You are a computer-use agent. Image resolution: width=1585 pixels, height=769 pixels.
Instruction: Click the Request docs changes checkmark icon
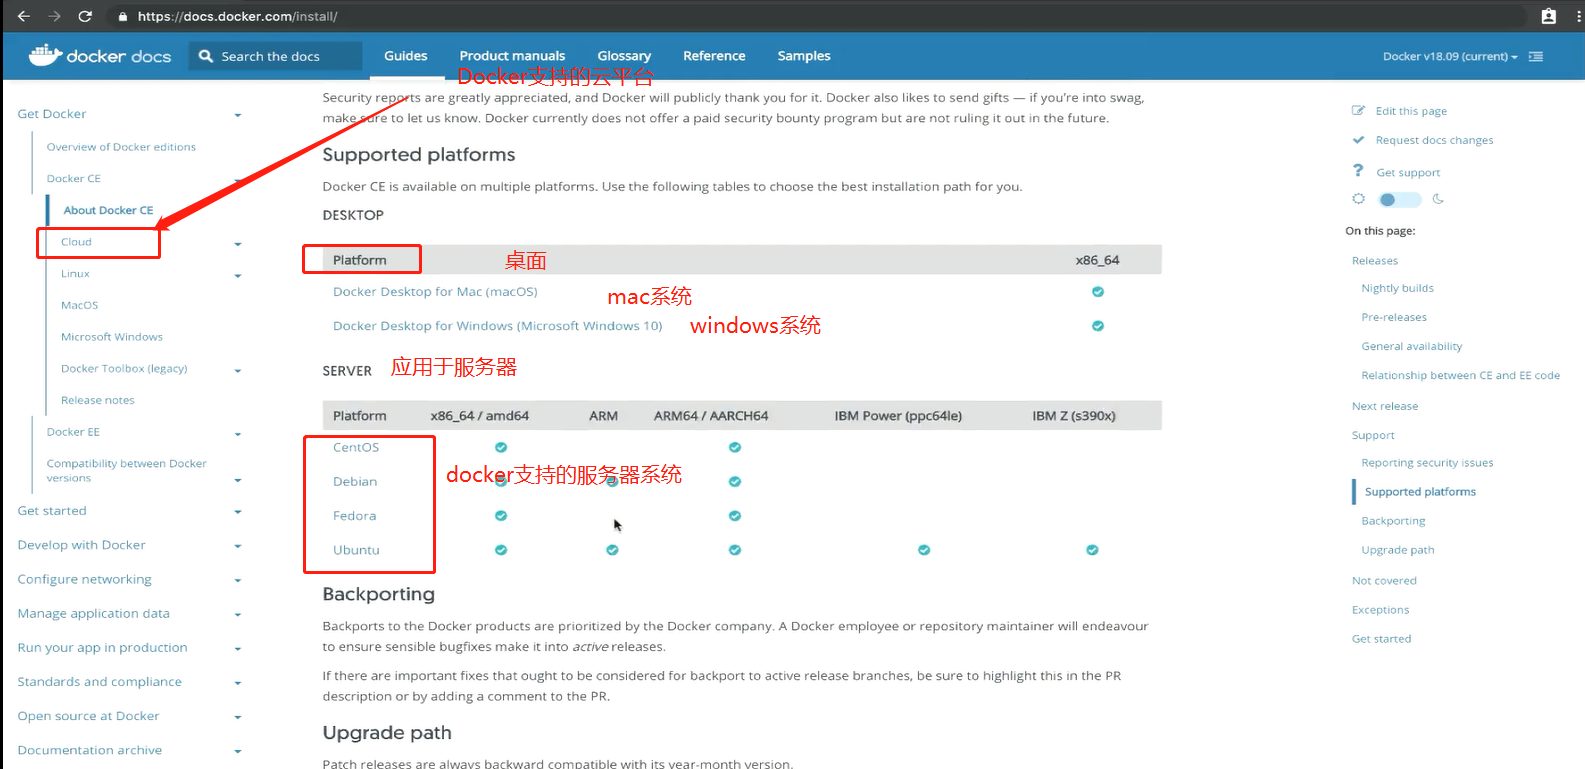coord(1358,140)
